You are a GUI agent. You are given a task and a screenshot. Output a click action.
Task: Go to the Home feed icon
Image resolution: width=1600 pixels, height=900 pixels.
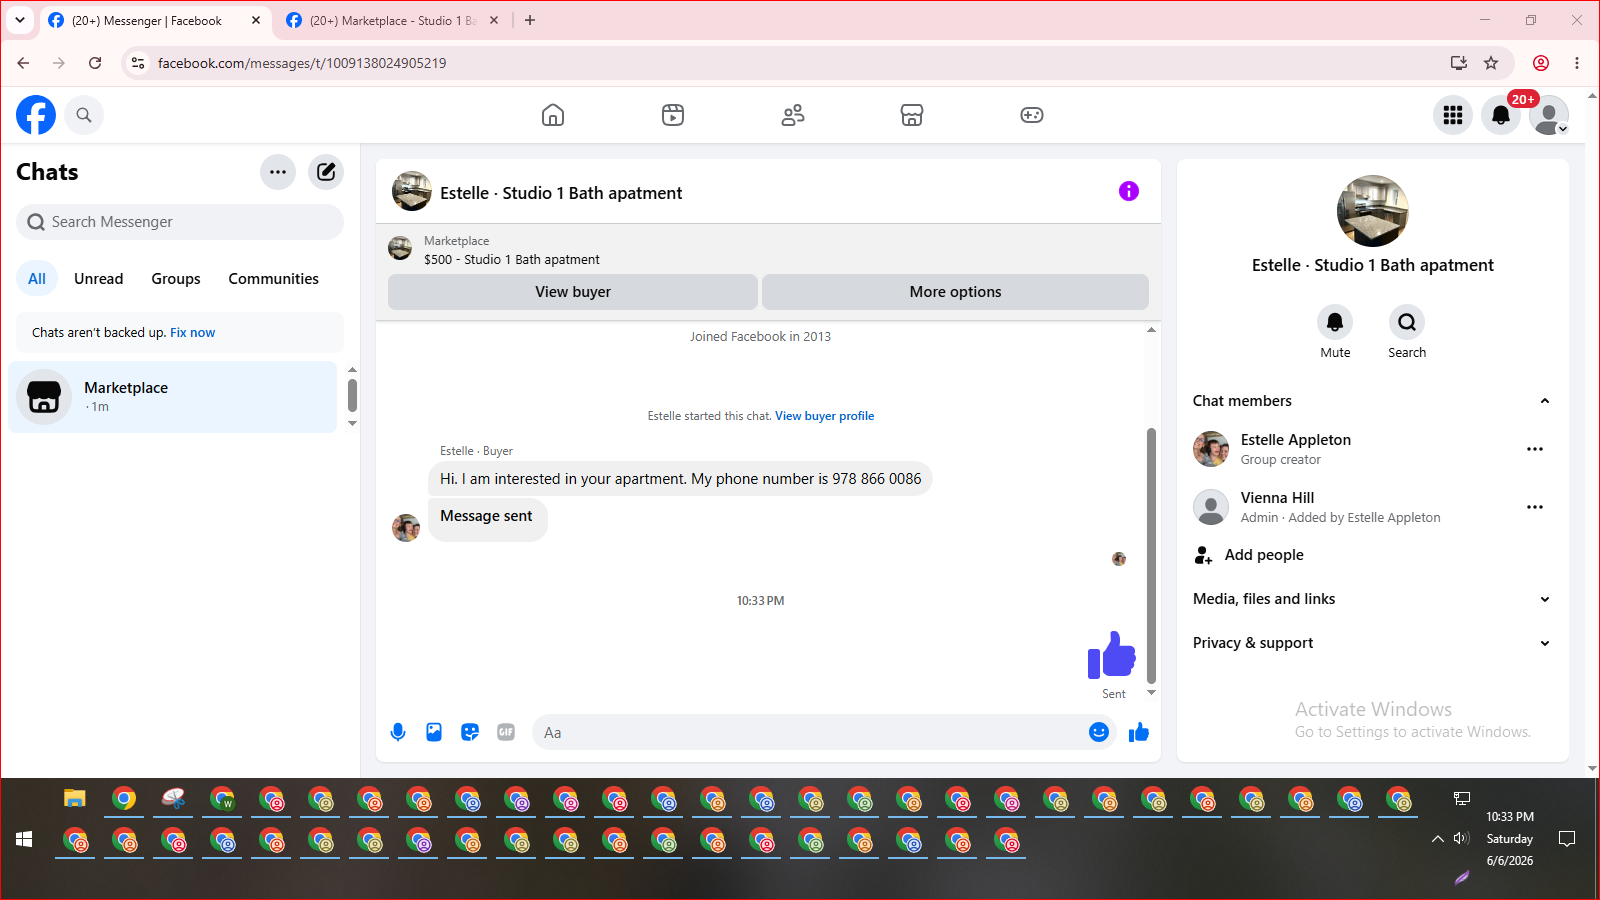point(553,115)
